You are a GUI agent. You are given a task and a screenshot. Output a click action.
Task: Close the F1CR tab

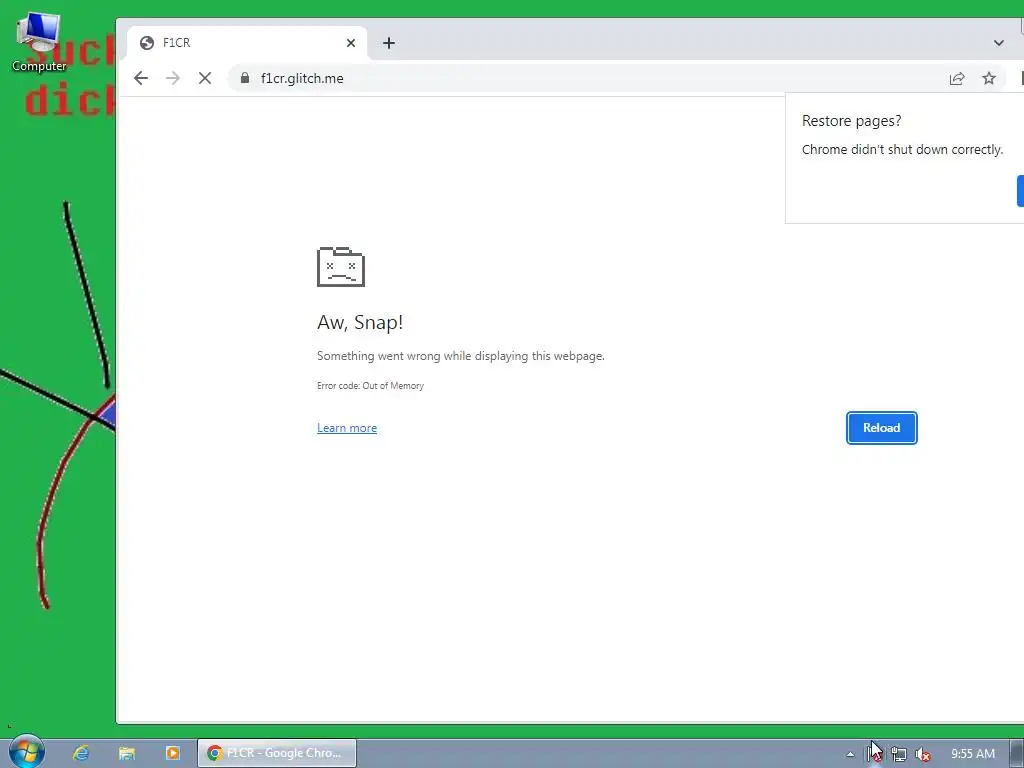coord(351,43)
